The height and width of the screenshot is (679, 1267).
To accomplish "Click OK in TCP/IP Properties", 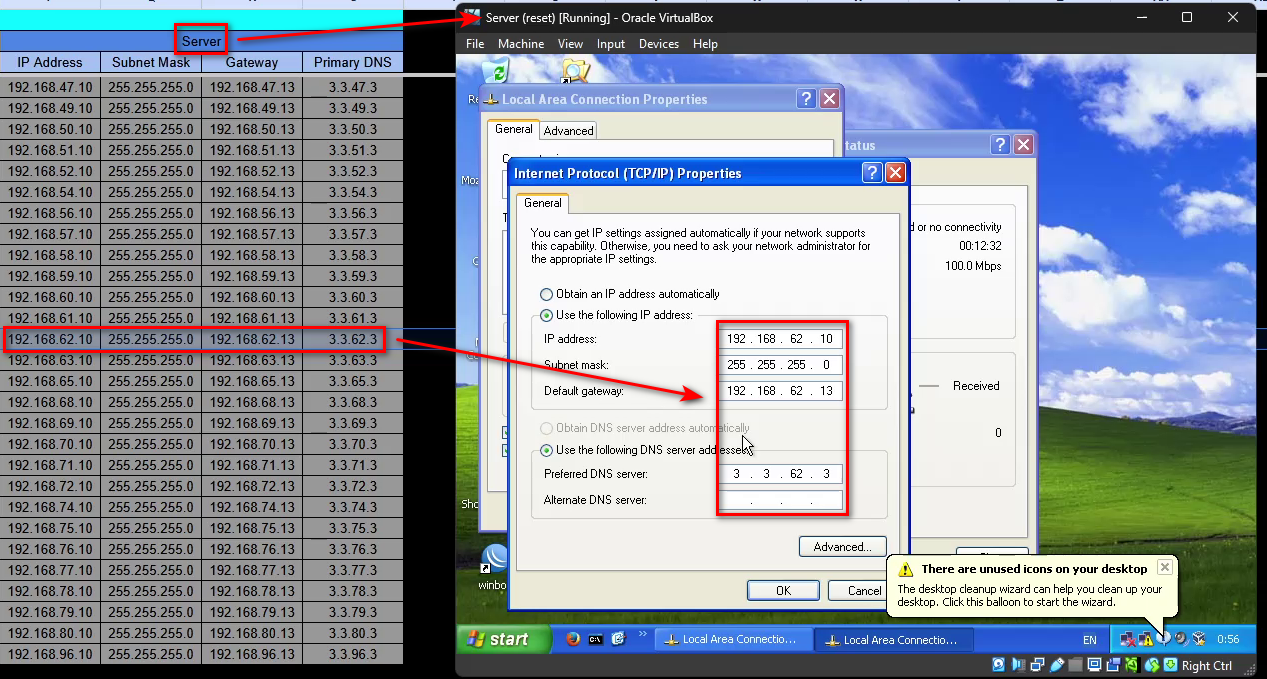I will click(x=783, y=590).
